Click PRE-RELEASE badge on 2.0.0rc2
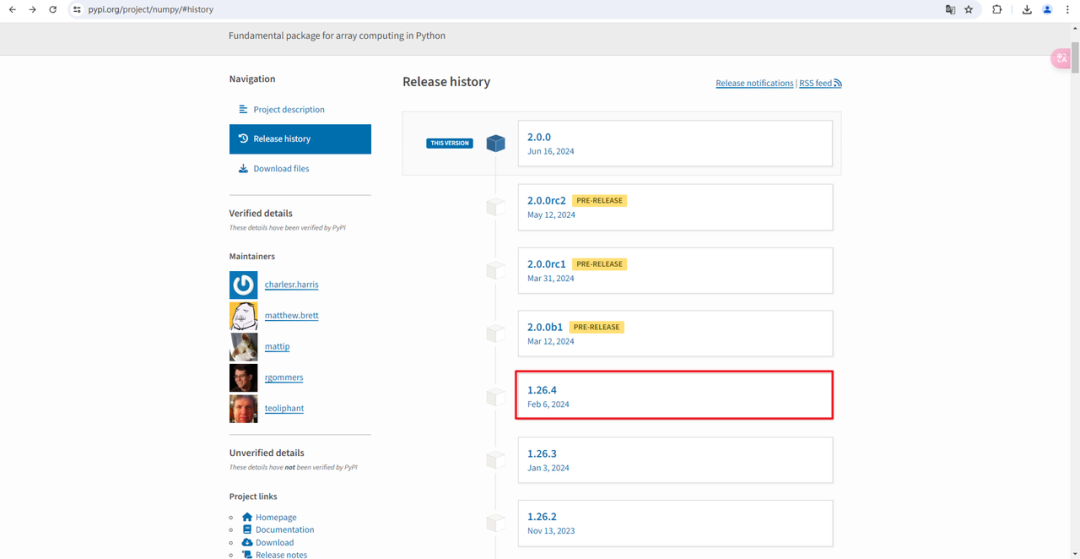 pyautogui.click(x=599, y=200)
